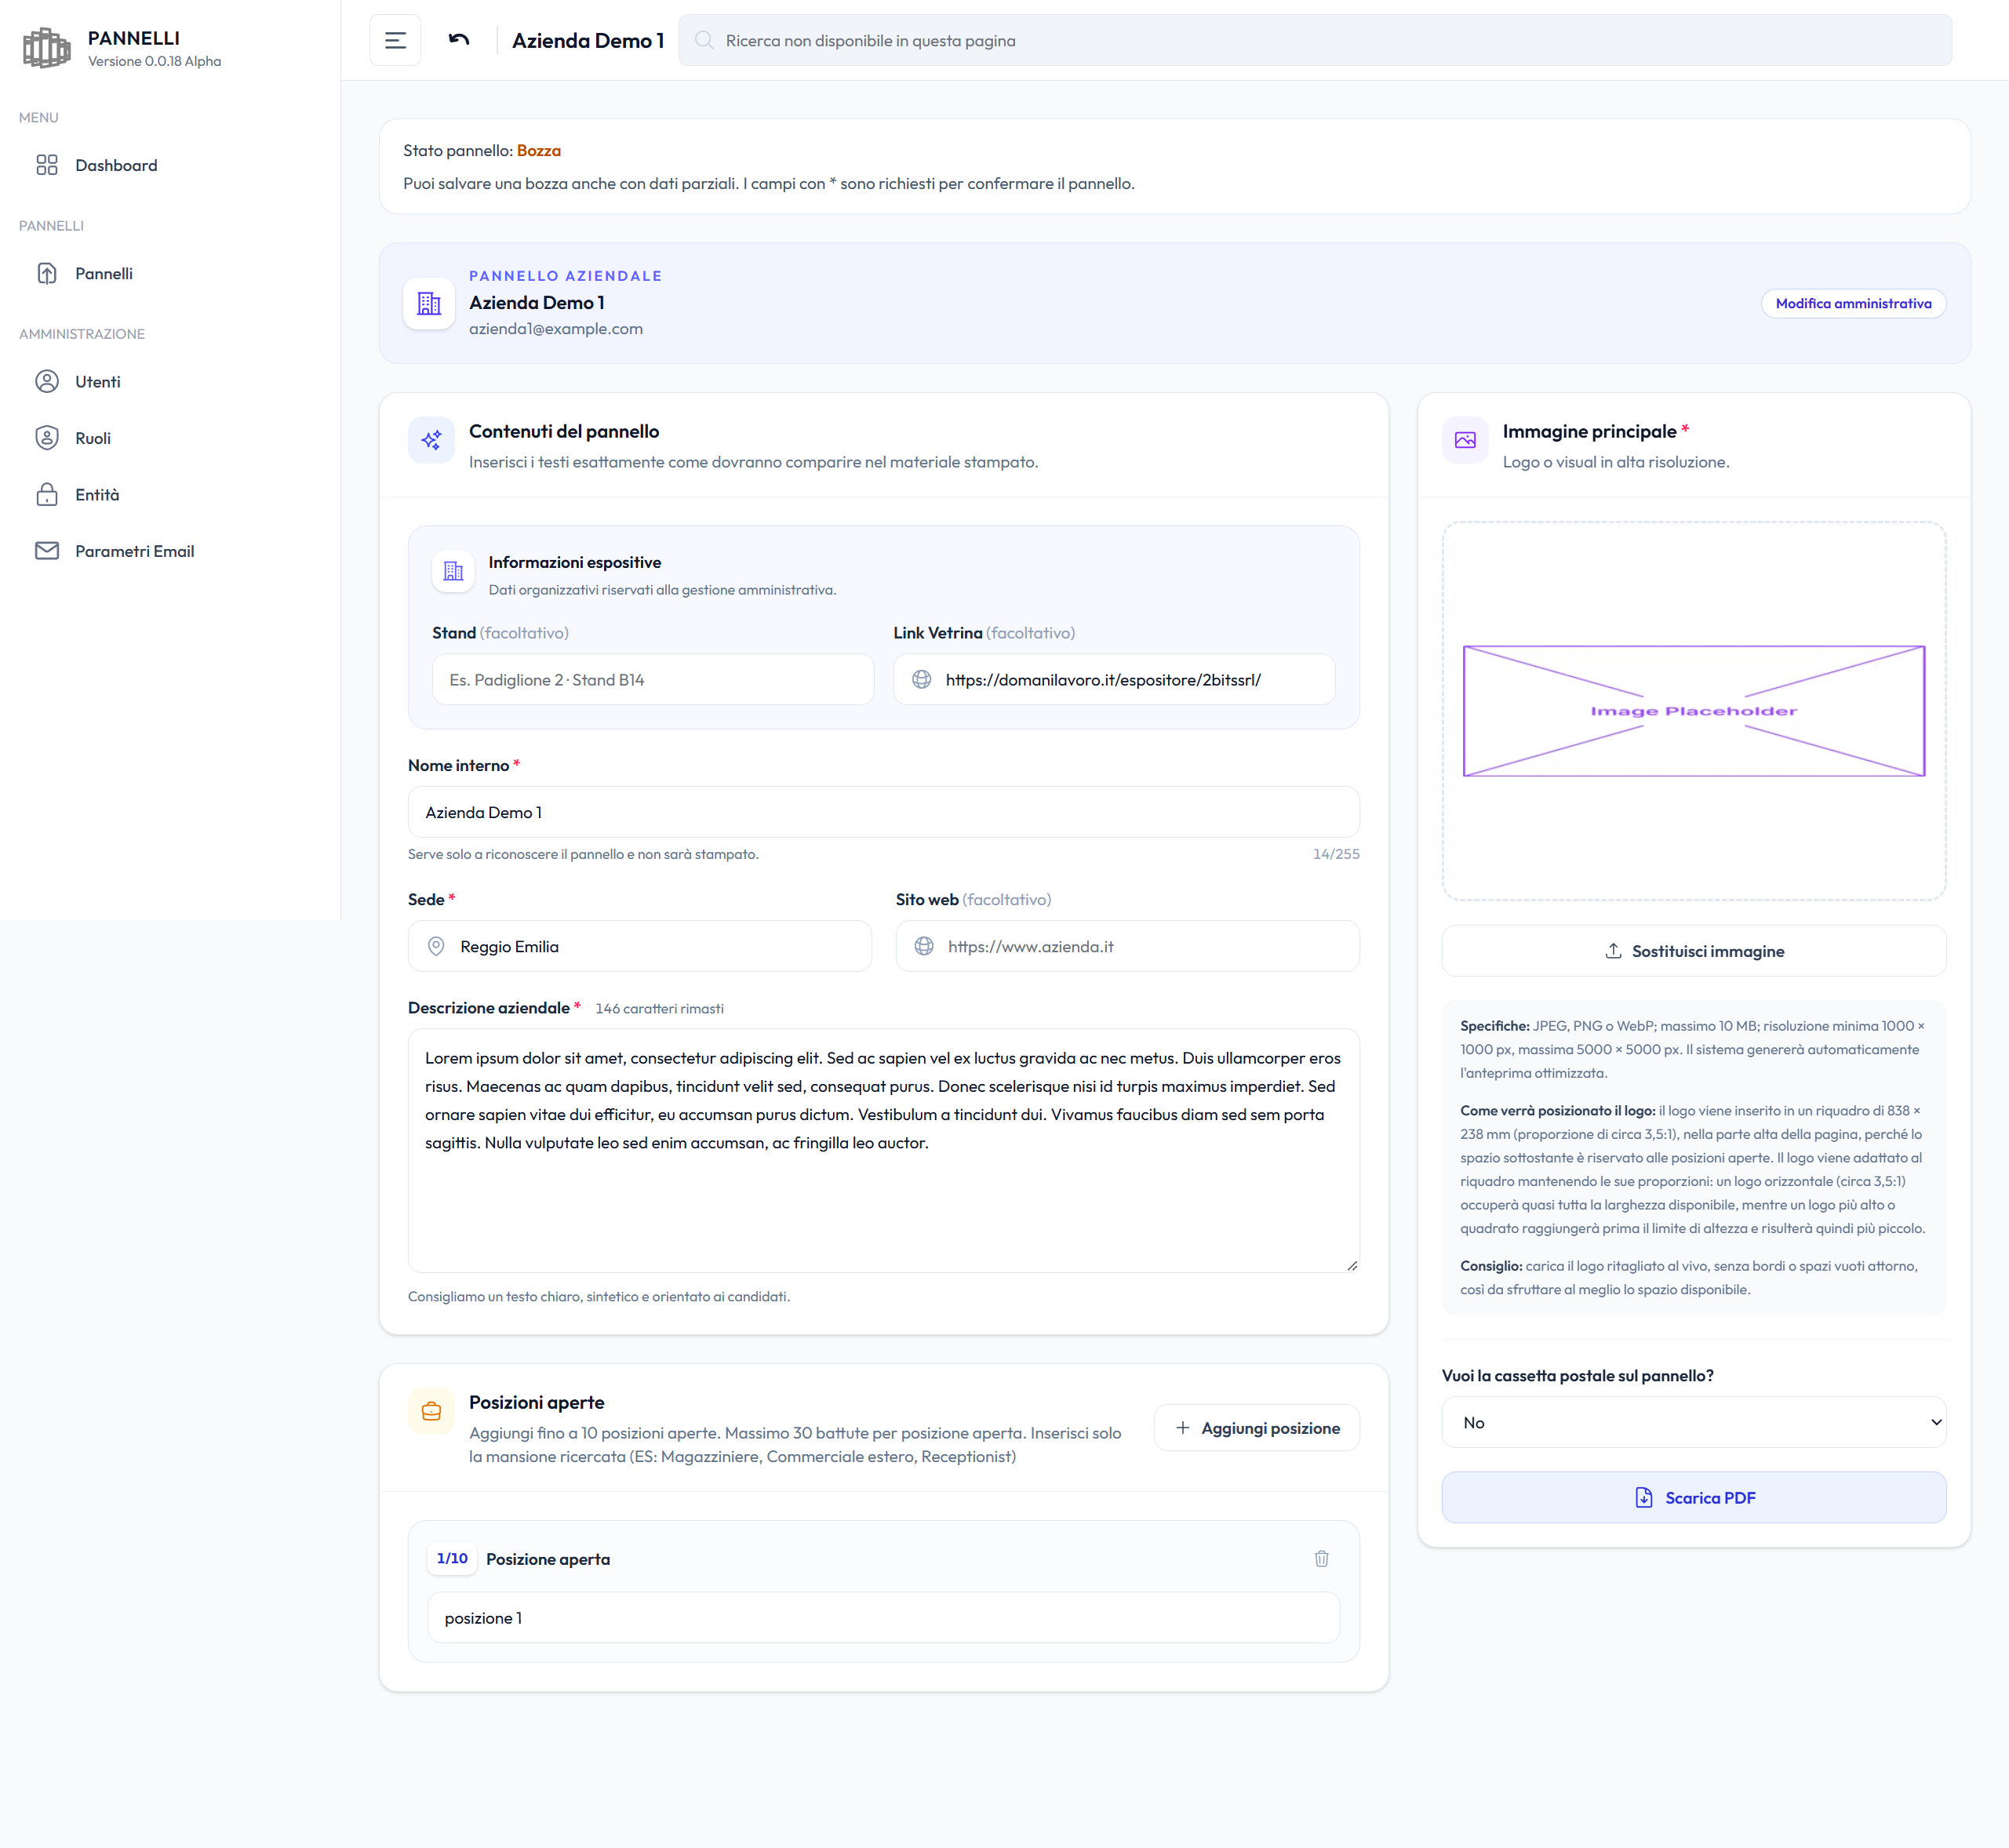Click Modifica amministrativa button

point(1853,303)
